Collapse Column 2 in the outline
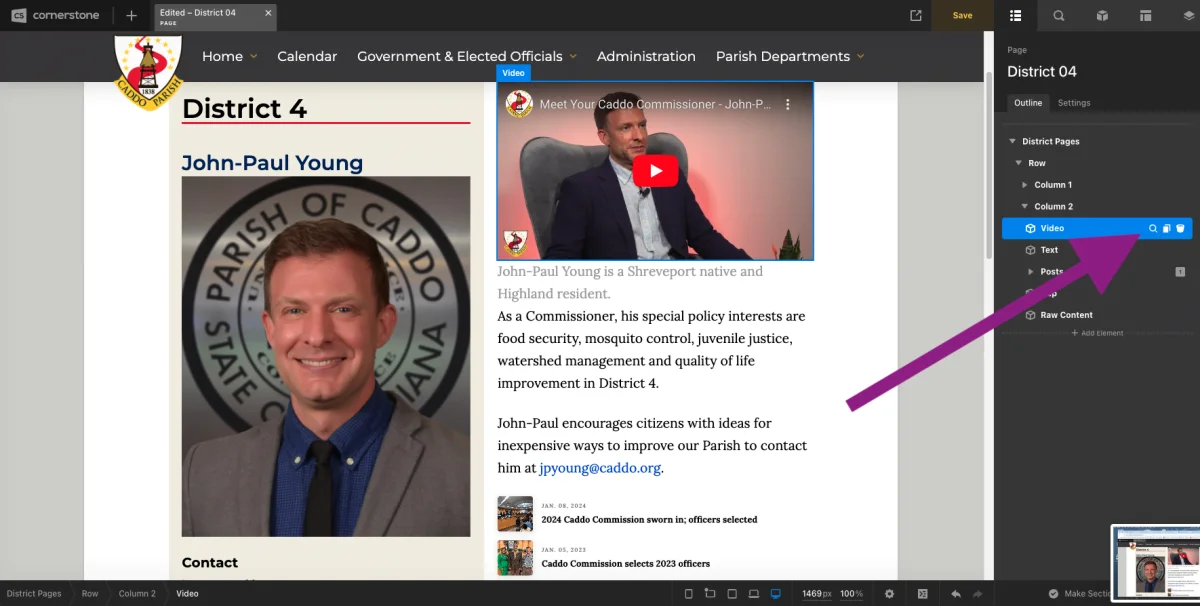1200x606 pixels. (x=1025, y=207)
